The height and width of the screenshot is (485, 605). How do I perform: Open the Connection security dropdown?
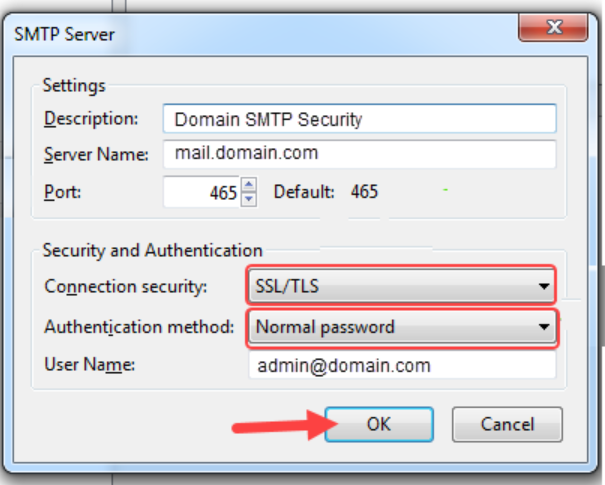[401, 288]
